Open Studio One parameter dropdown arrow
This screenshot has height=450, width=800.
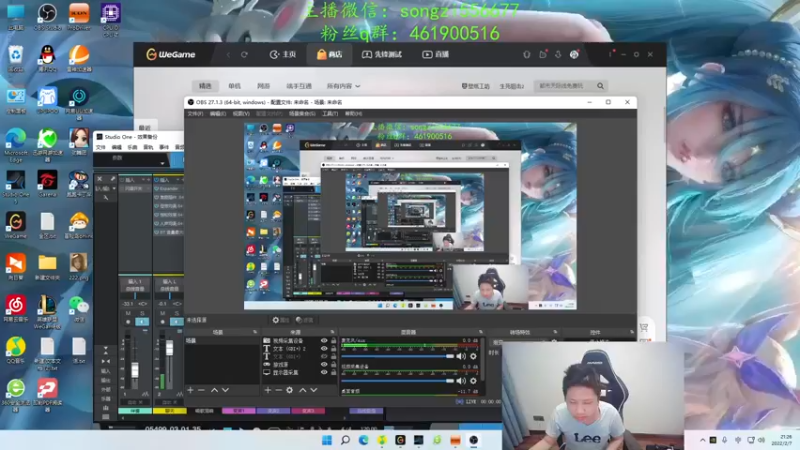coord(162,163)
